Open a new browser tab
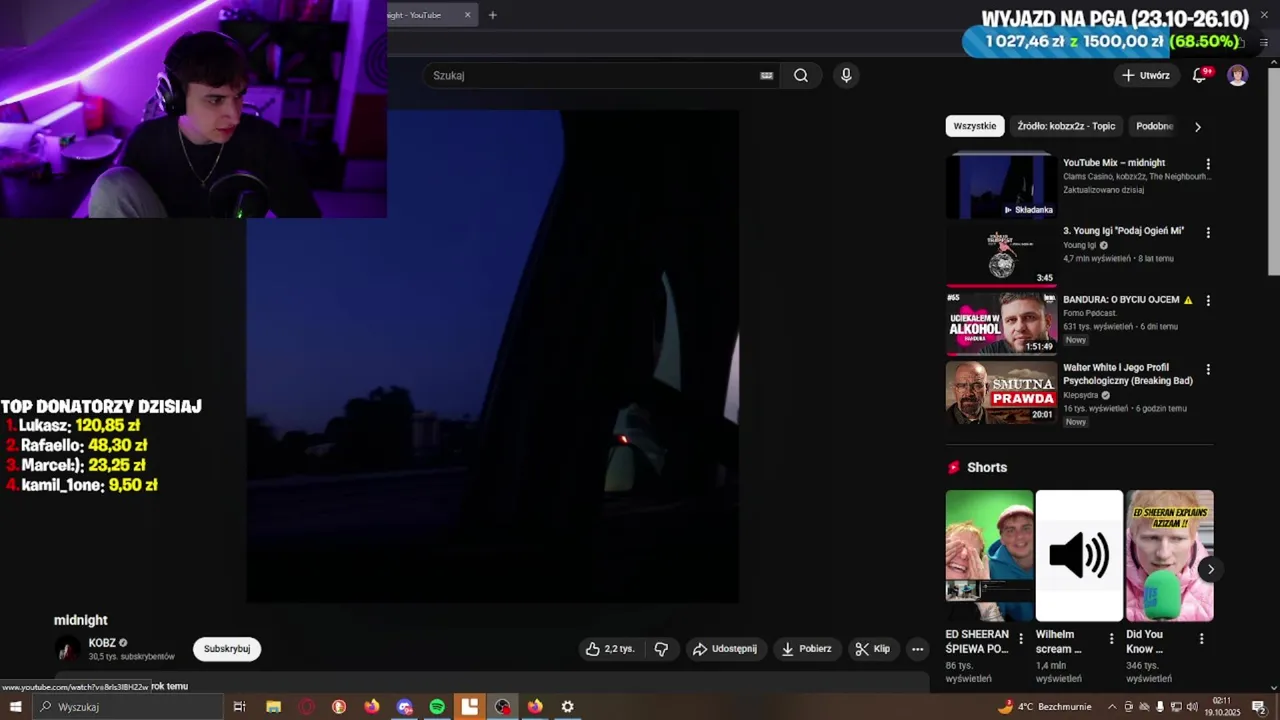Viewport: 1280px width, 720px height. (x=492, y=15)
